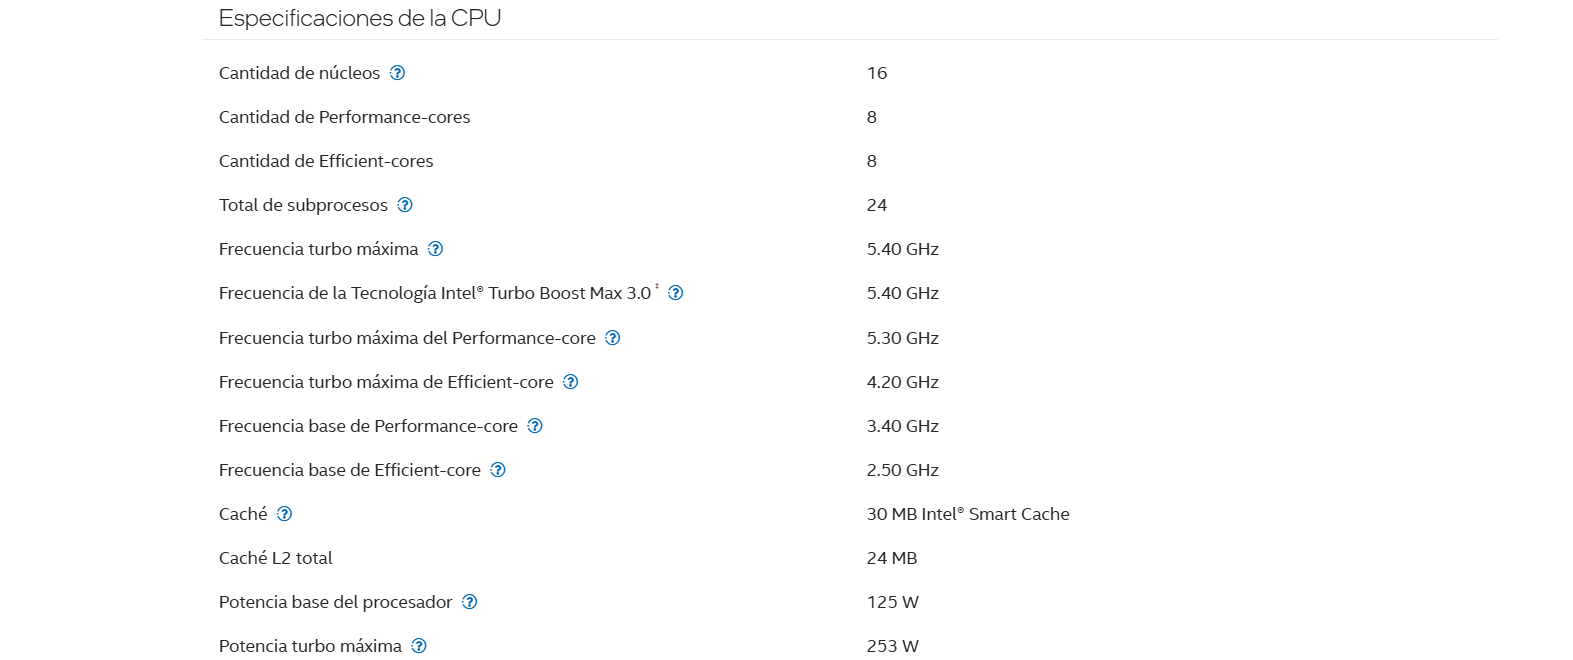Open the Caché help icon
Image resolution: width=1573 pixels, height=660 pixels.
(x=284, y=514)
